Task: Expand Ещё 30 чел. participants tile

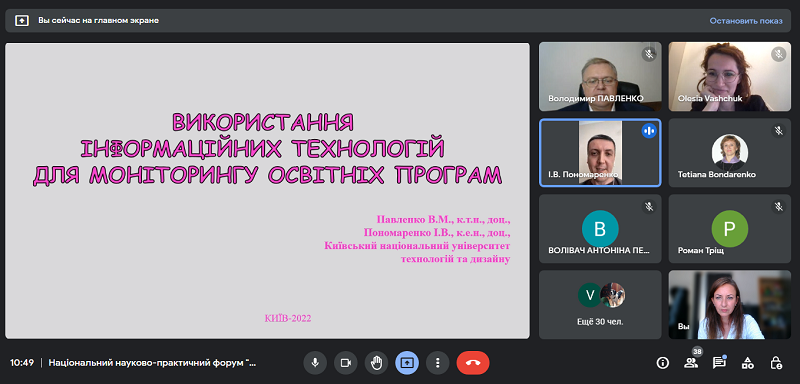Action: tap(600, 304)
